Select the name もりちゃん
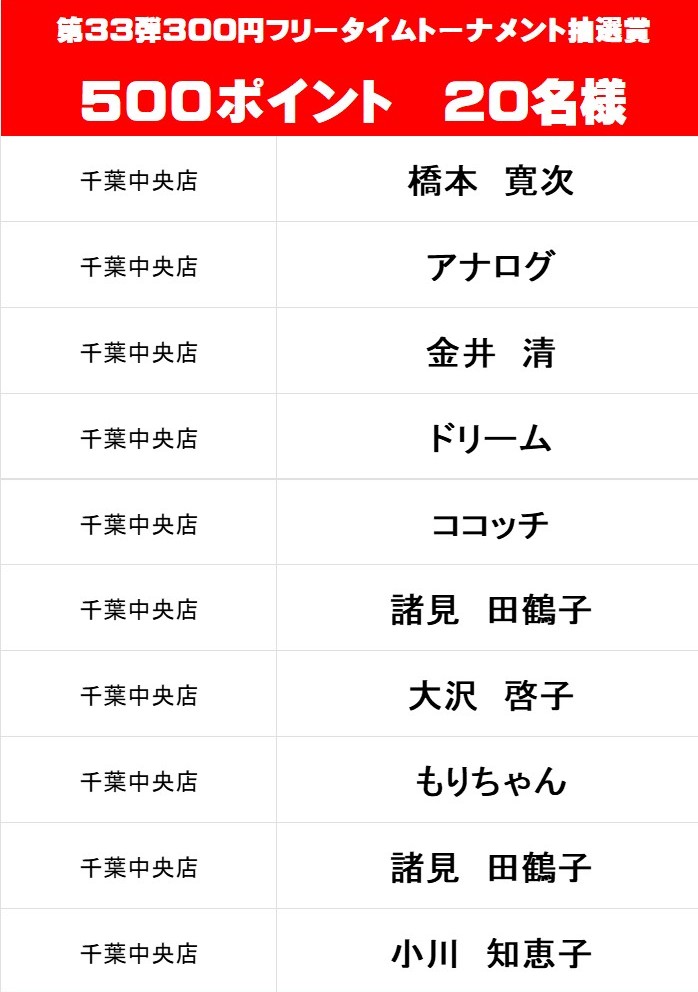698x992 pixels. [490, 782]
